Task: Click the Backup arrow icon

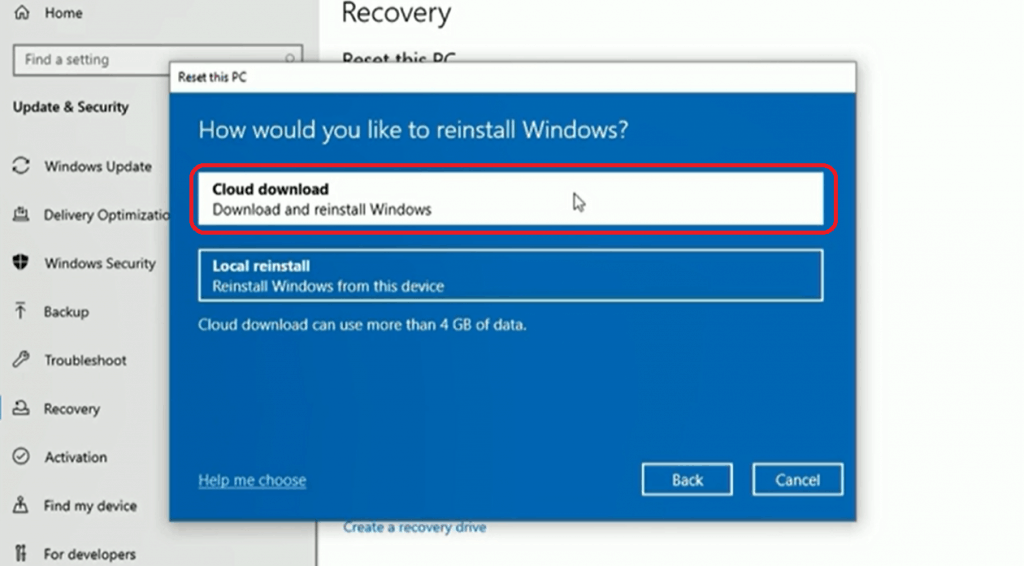Action: tap(21, 311)
